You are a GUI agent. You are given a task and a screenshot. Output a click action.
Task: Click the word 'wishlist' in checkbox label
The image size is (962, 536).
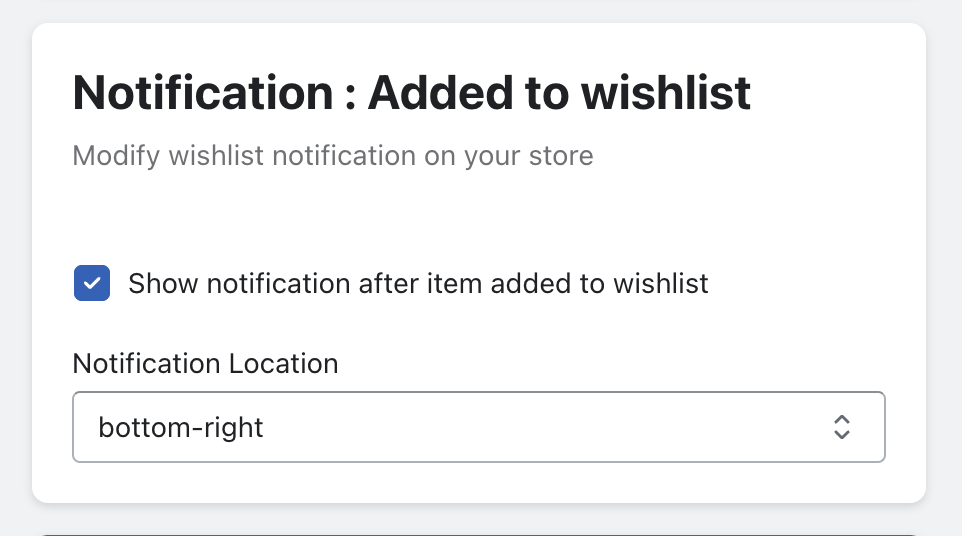[x=661, y=283]
